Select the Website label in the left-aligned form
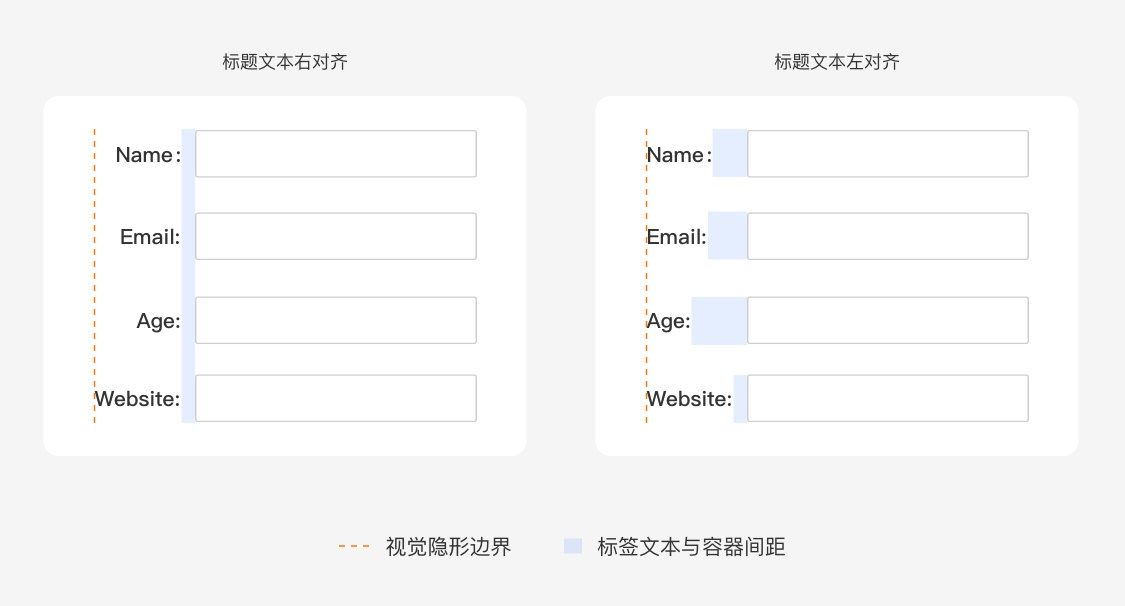 (x=689, y=398)
